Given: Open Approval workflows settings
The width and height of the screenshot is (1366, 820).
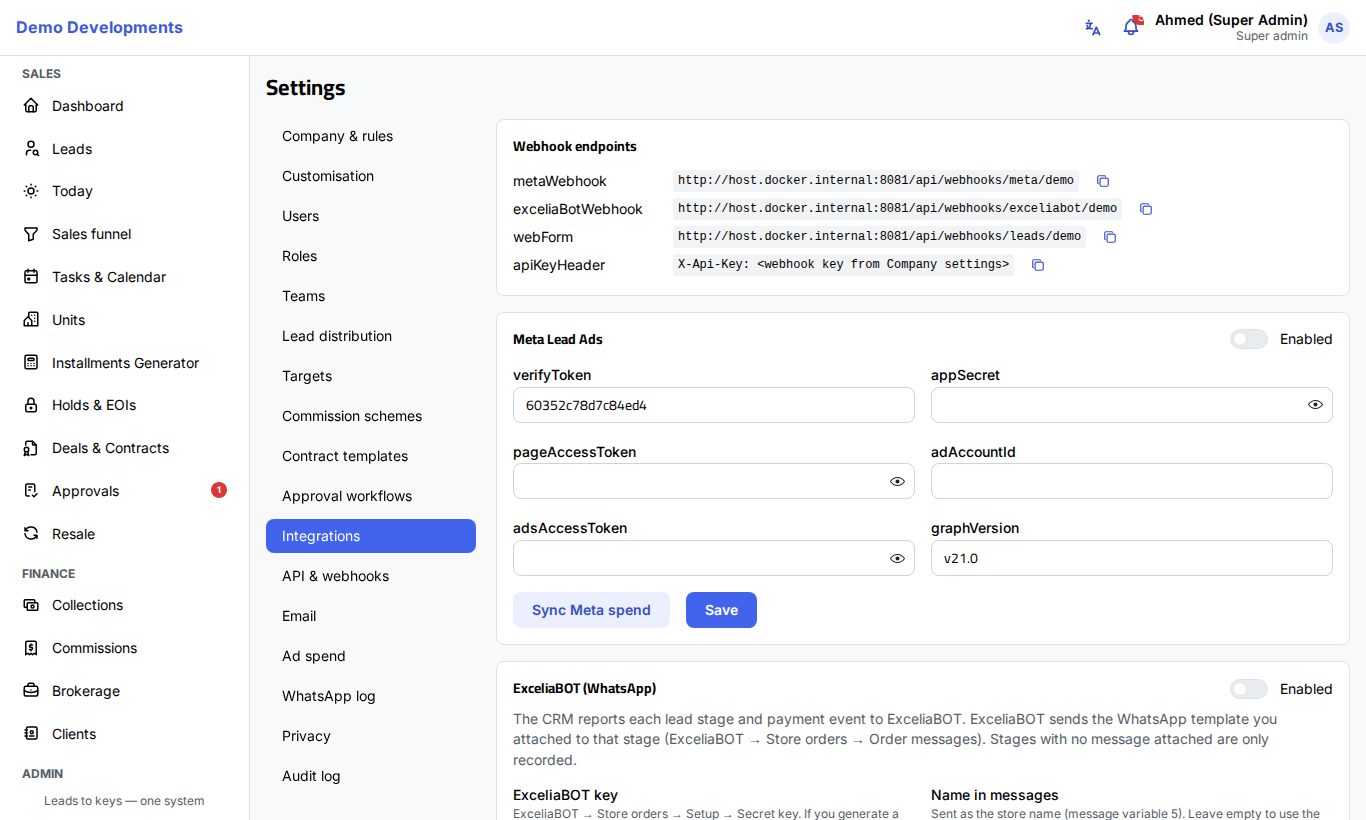Looking at the screenshot, I should click(371, 496).
